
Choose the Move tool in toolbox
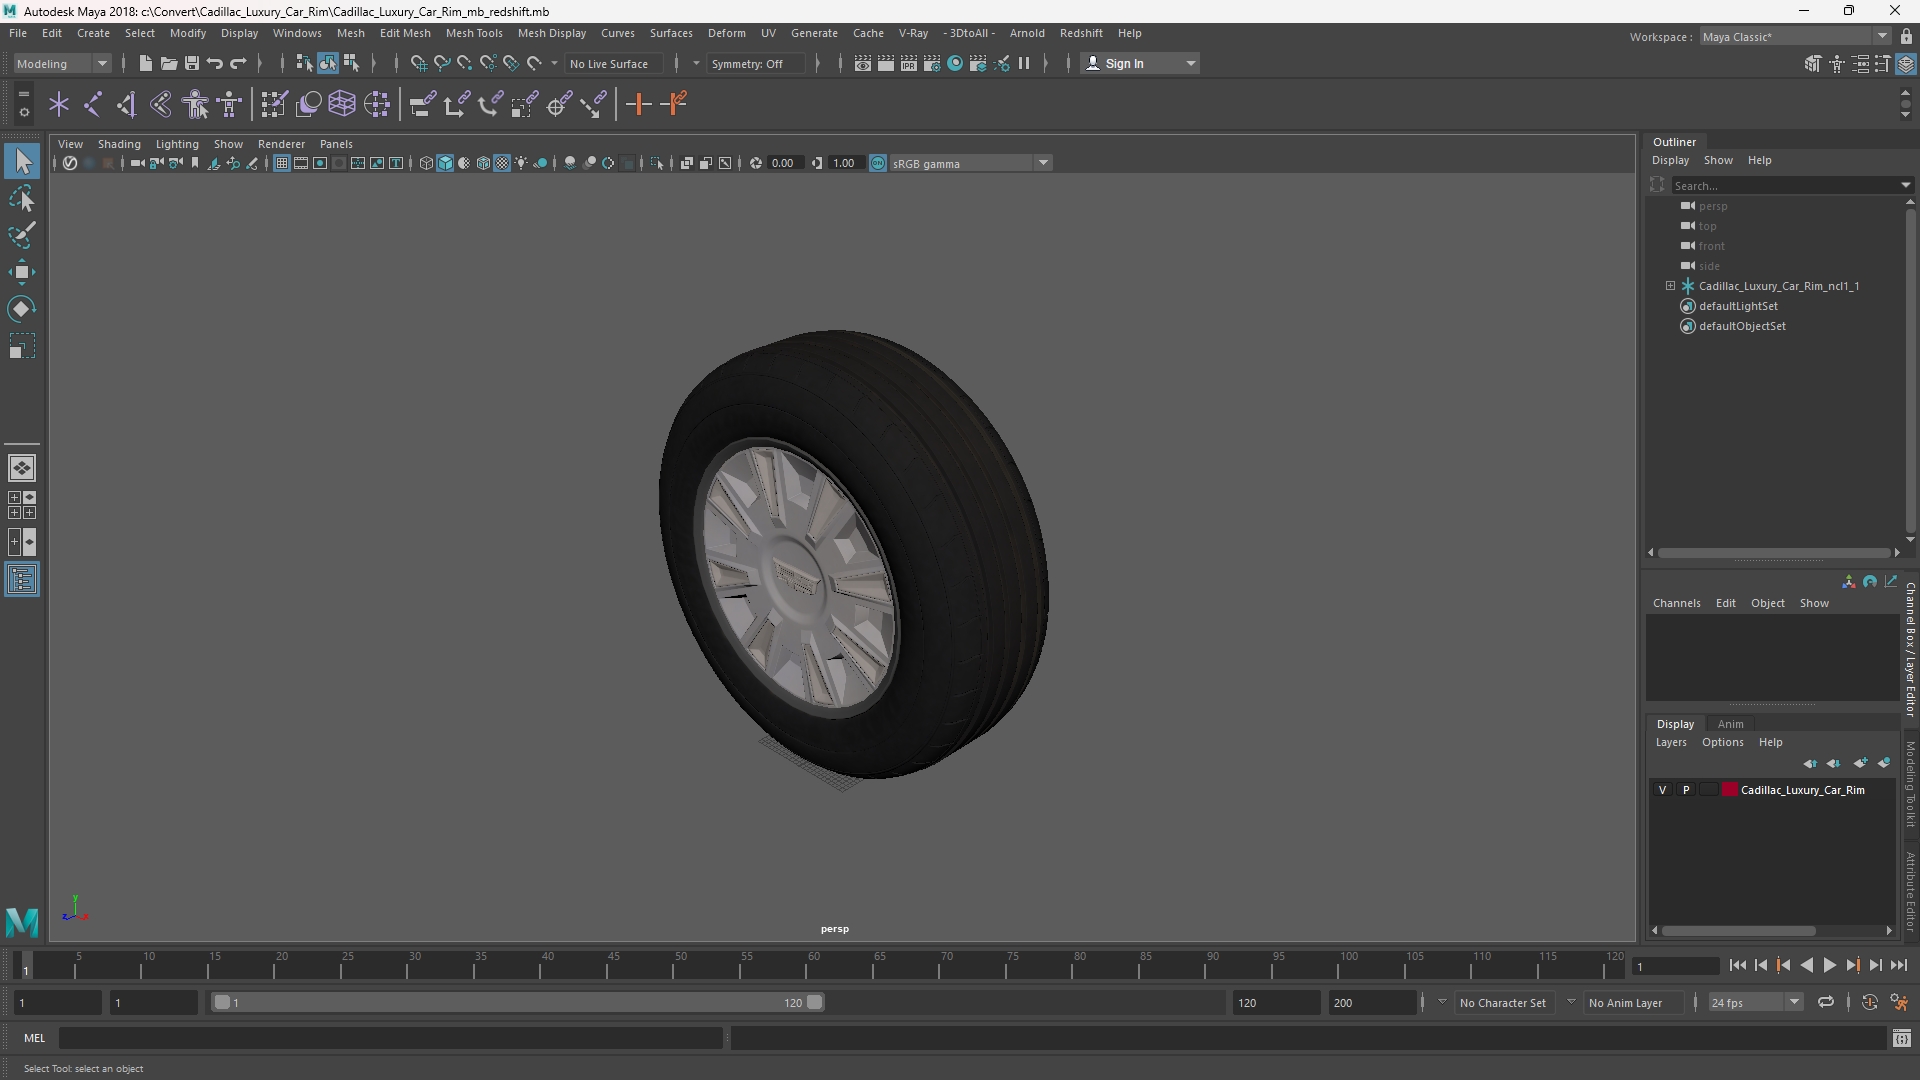(22, 272)
